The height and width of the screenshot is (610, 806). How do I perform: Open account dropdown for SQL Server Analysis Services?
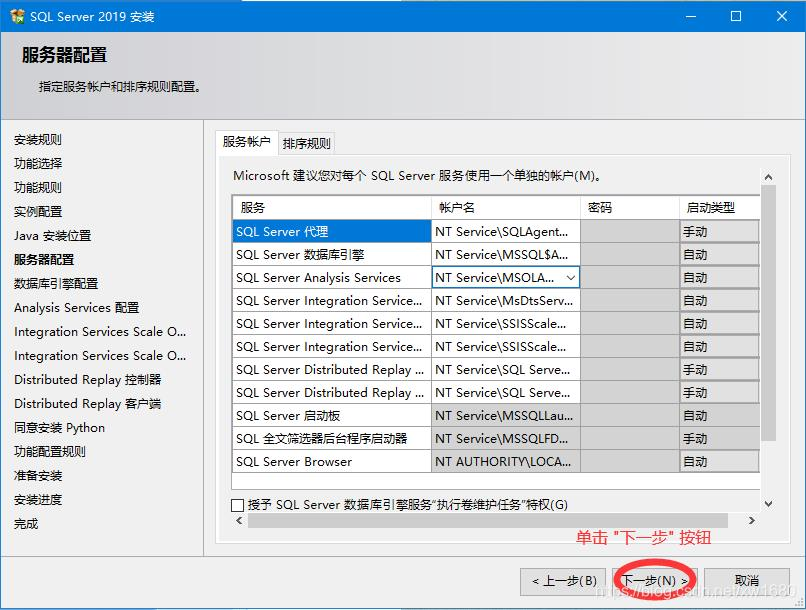pyautogui.click(x=571, y=278)
